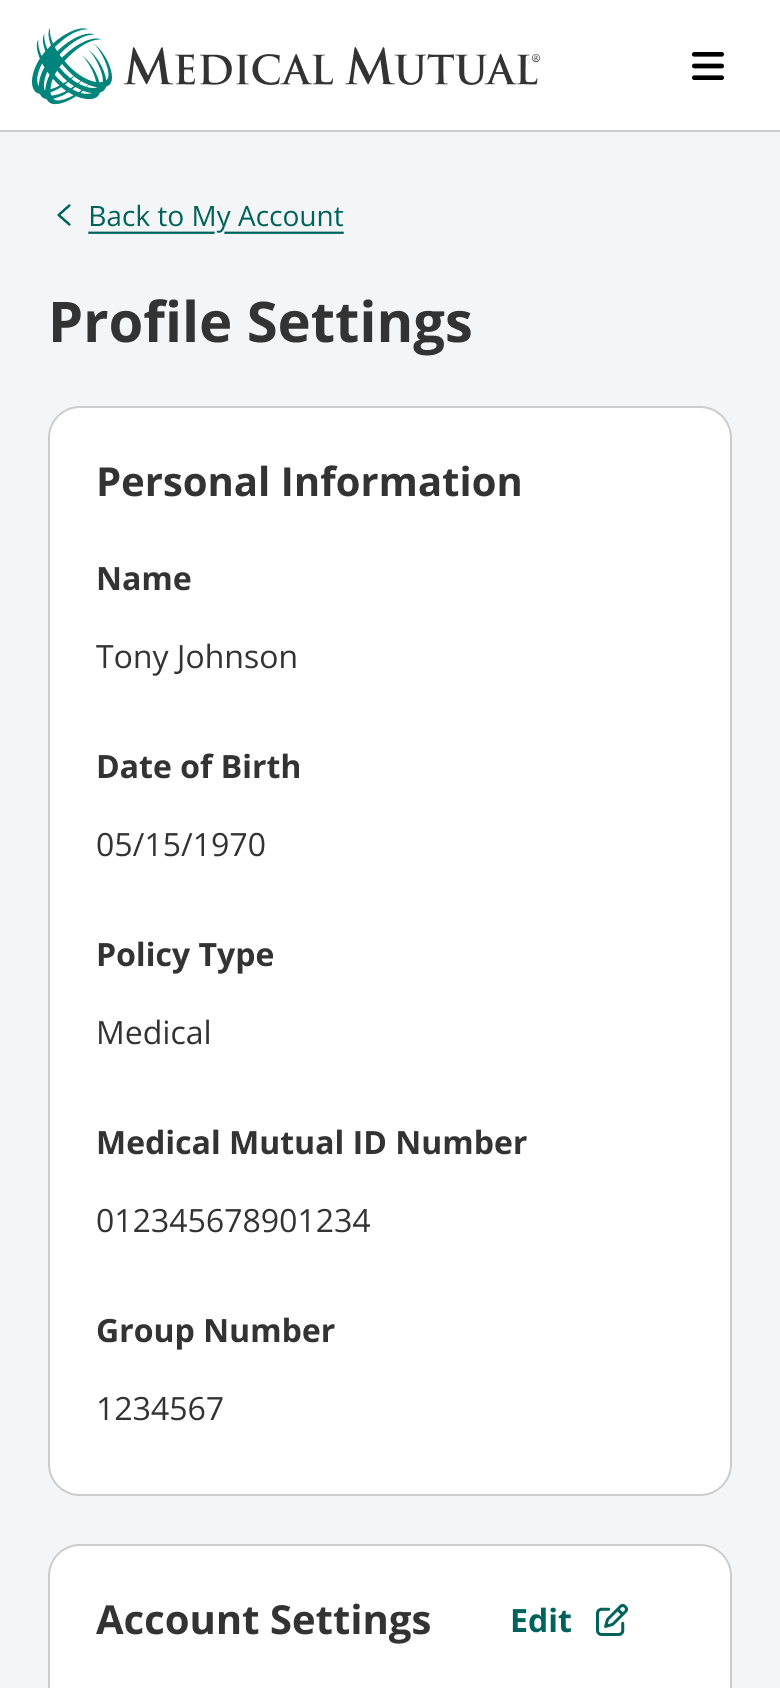The width and height of the screenshot is (780, 1688).
Task: Click the Edit label for Account Settings
Action: pos(541,1620)
